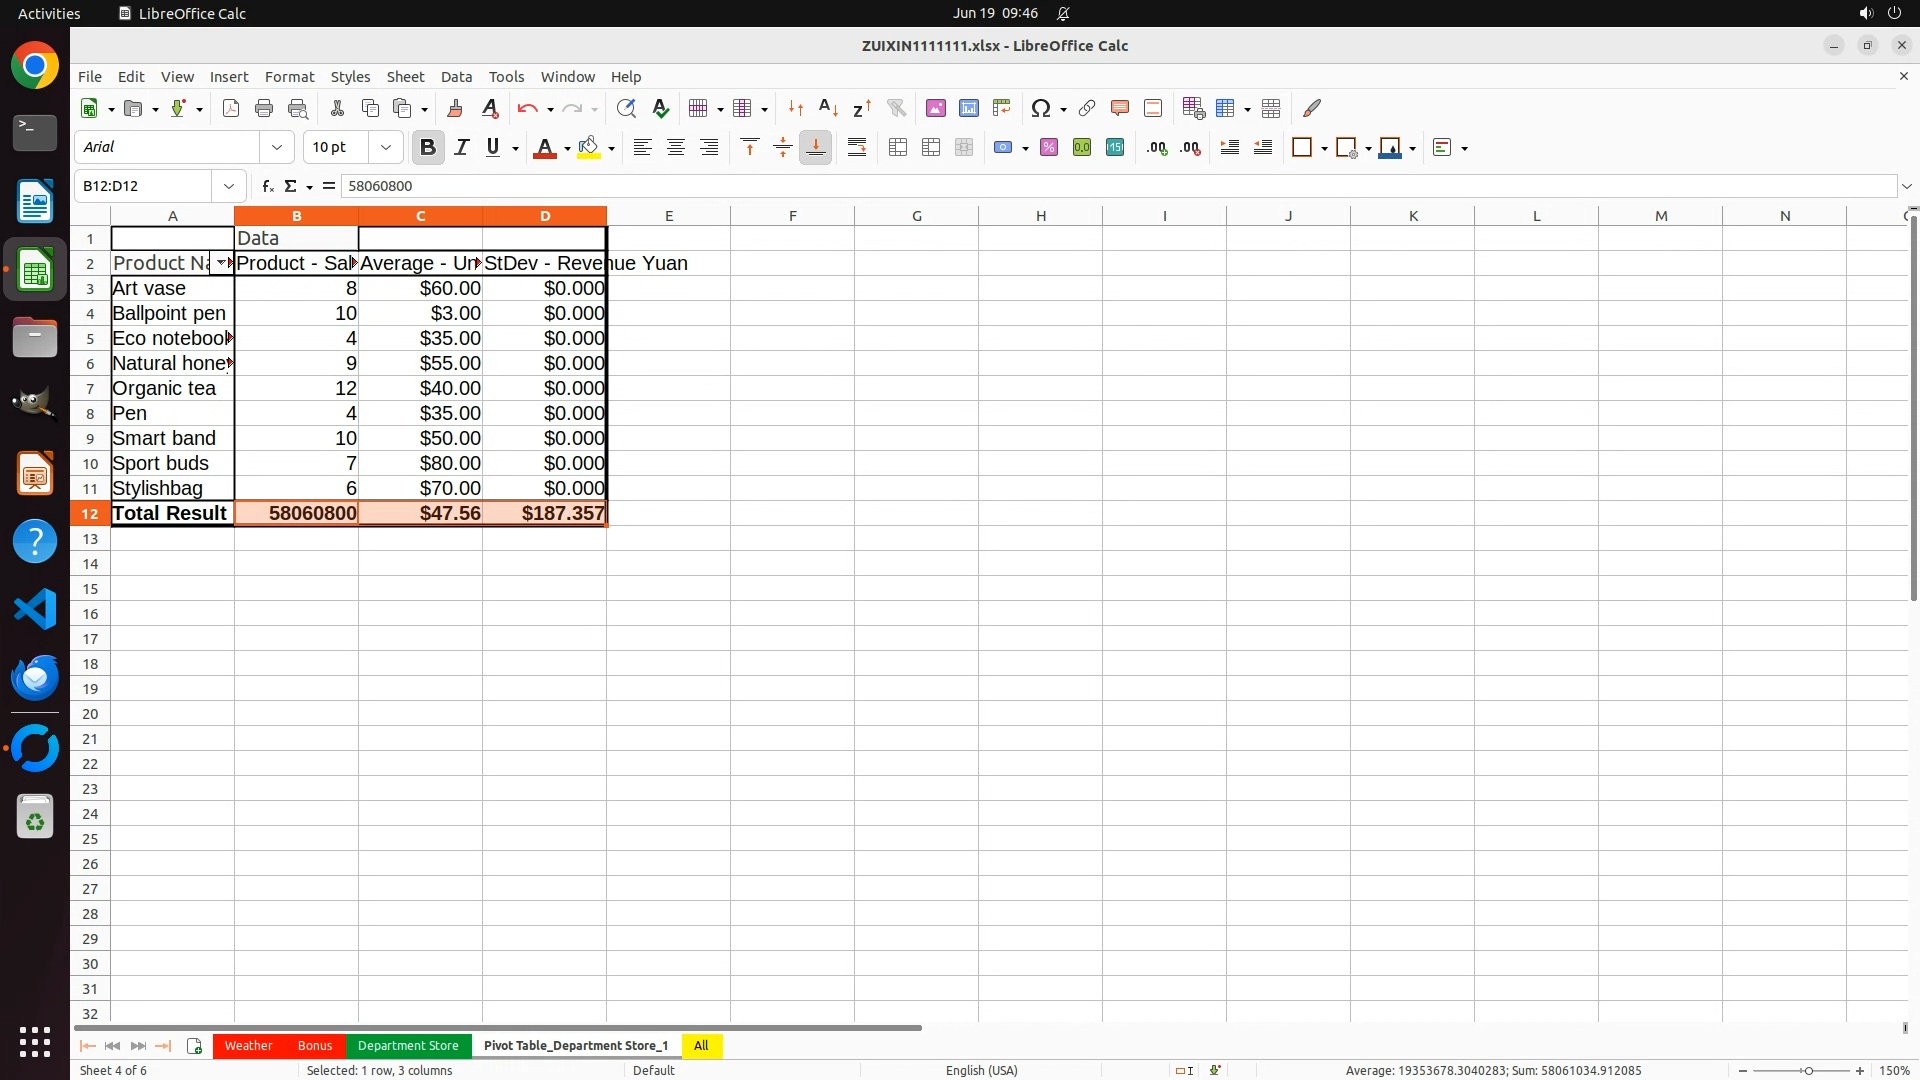Click the Merge and Center Cells icon
This screenshot has width=1920, height=1080.
(898, 148)
